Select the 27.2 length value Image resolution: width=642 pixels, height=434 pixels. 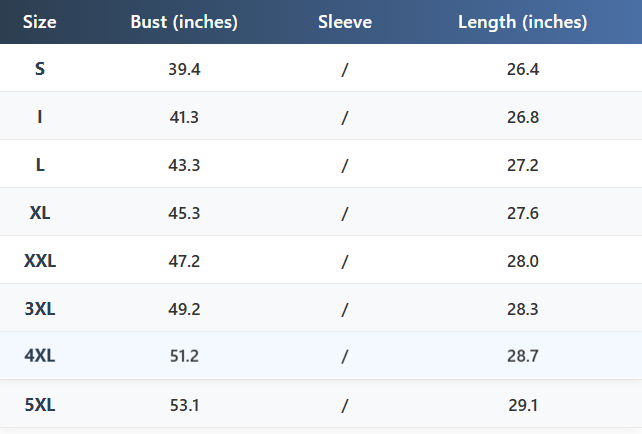[x=522, y=165]
